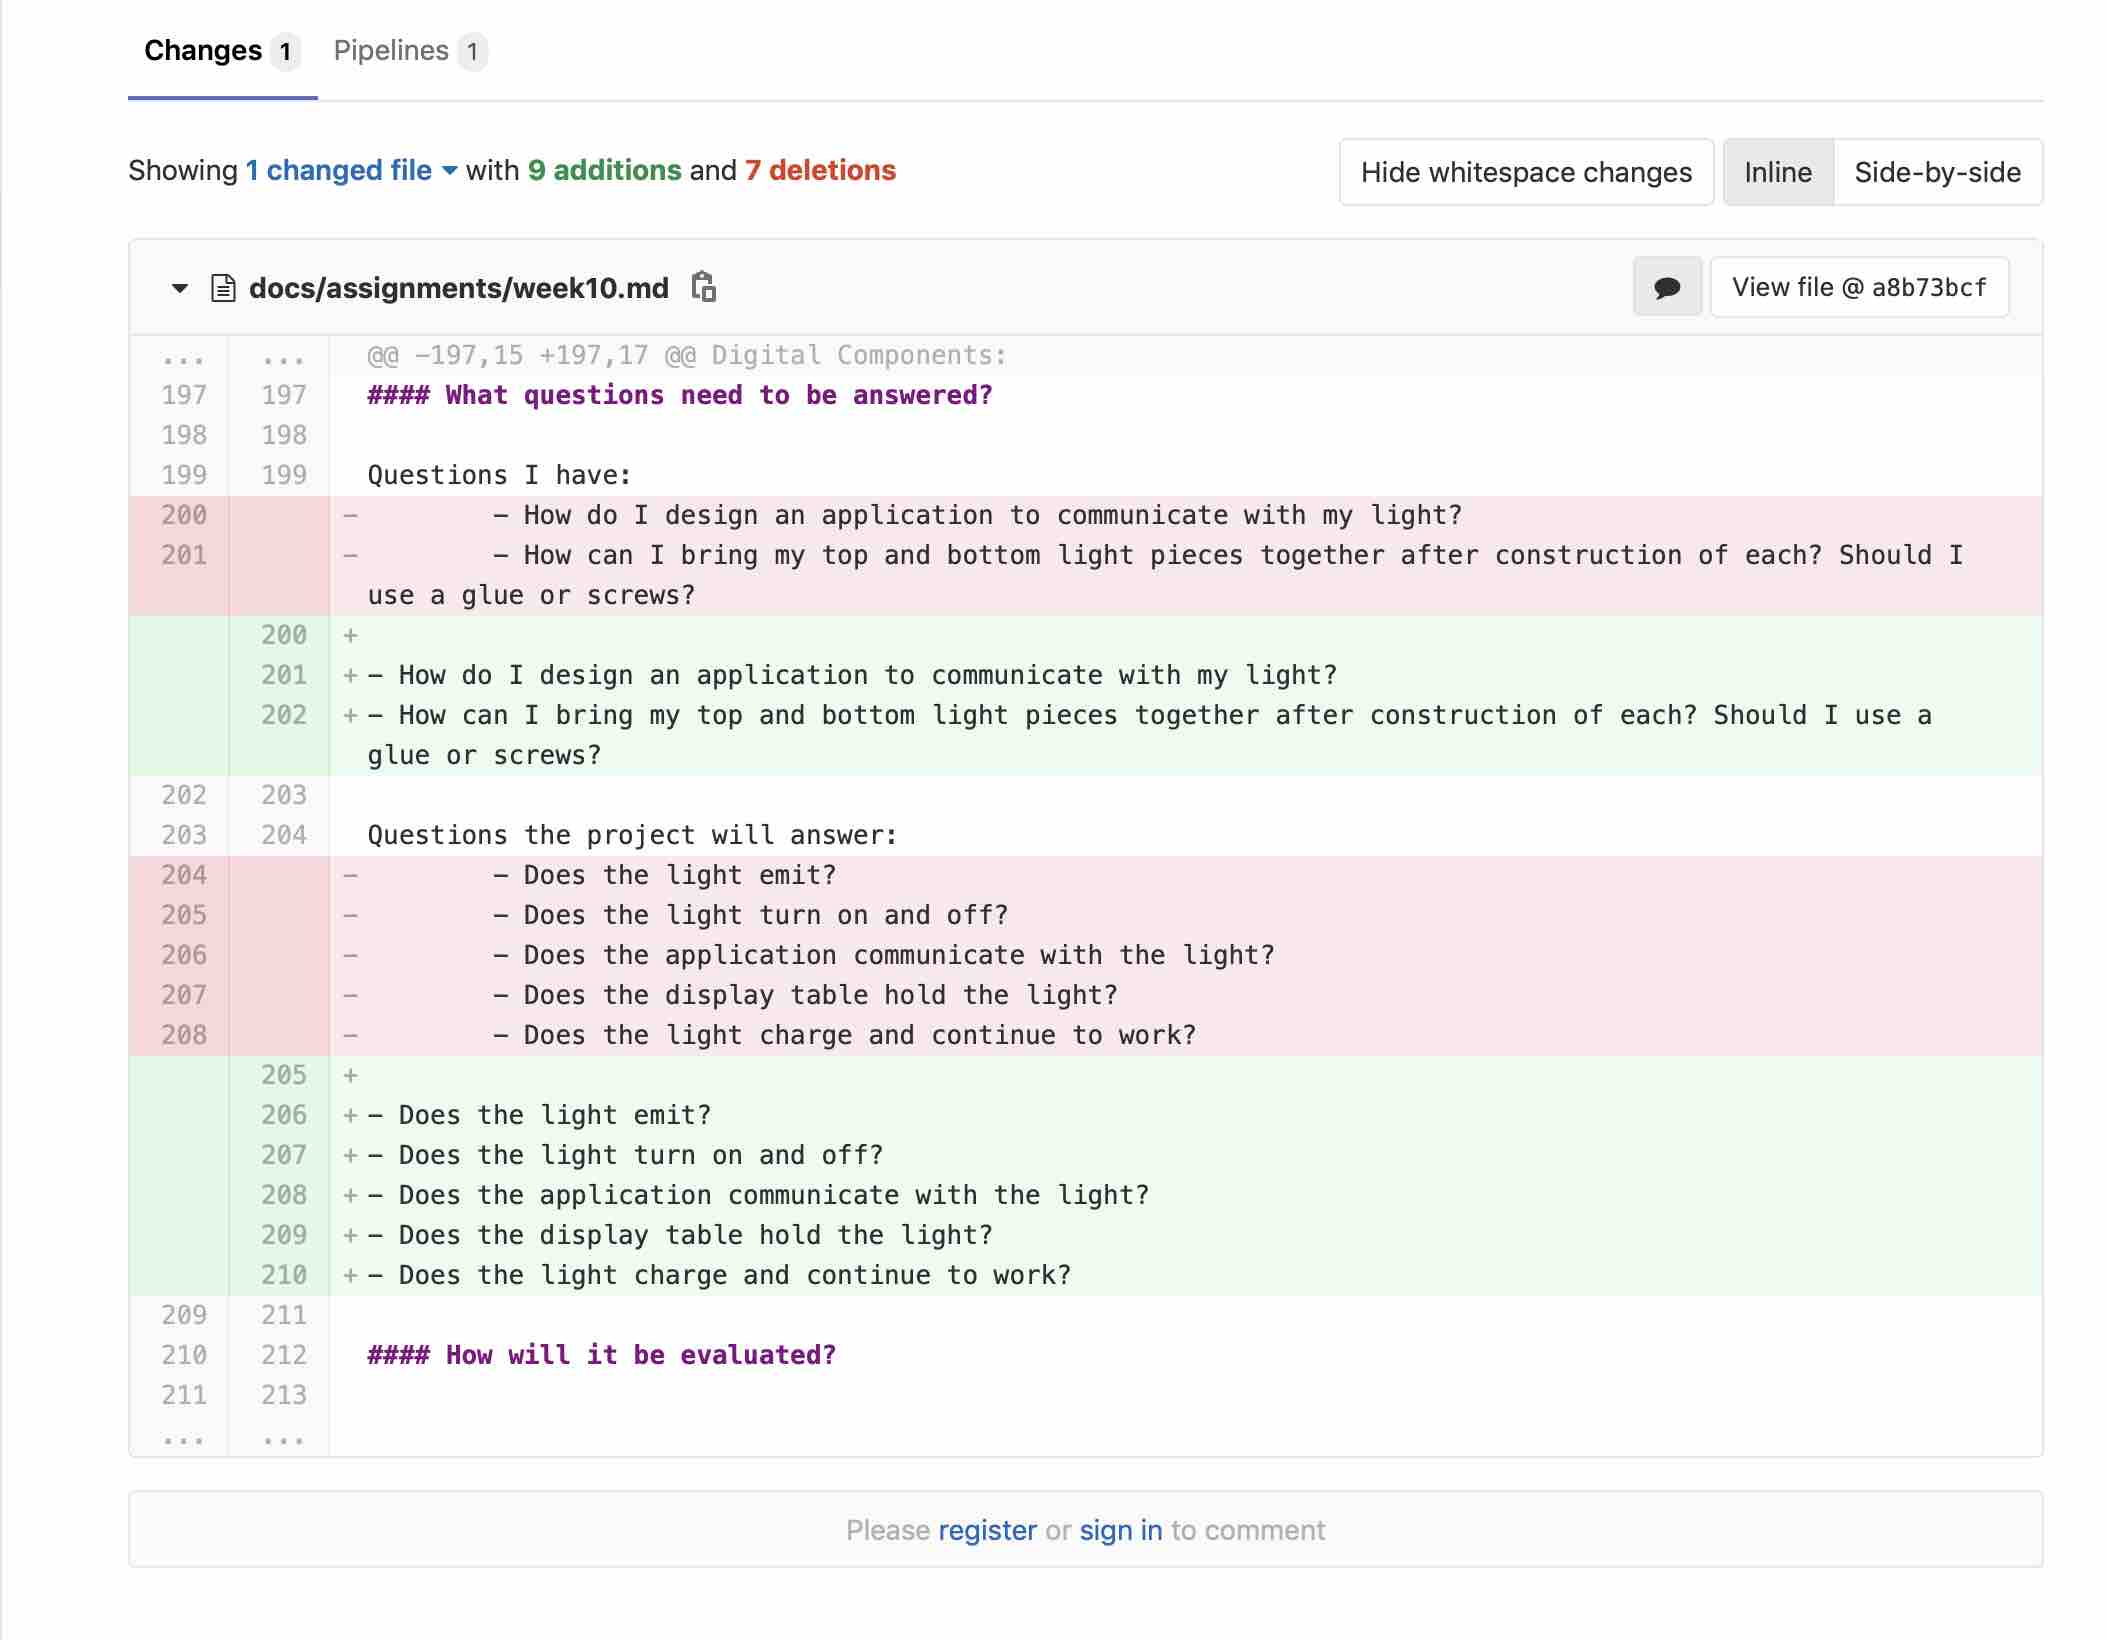
Task: Click the sign in link
Action: pos(1121,1530)
